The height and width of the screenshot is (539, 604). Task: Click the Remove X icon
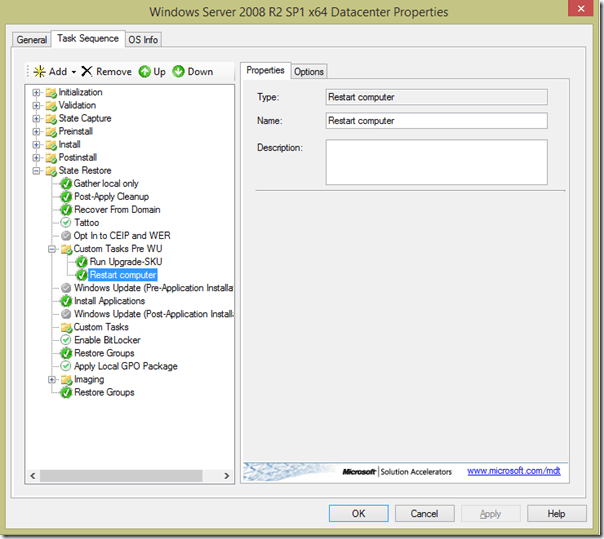[87, 72]
